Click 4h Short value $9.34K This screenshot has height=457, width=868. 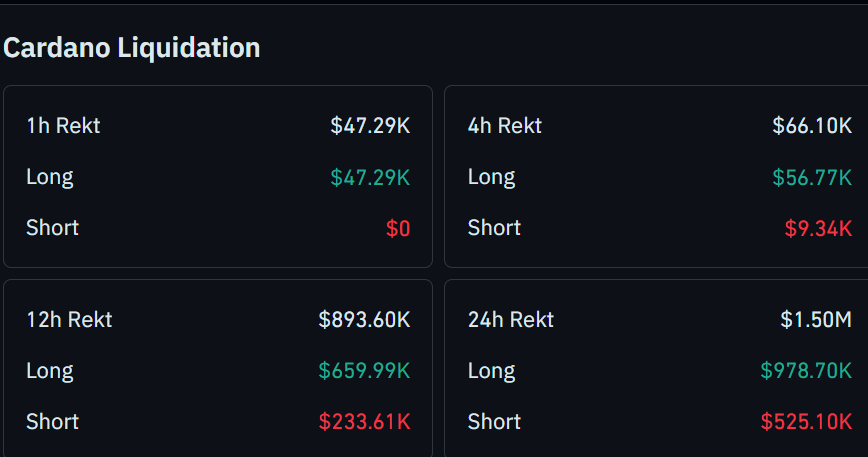[x=817, y=228]
